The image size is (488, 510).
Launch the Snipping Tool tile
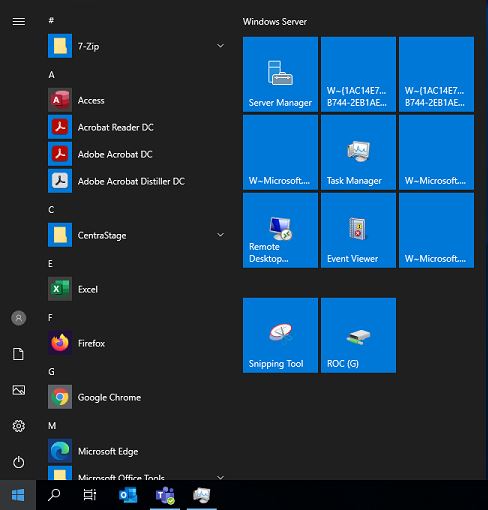(x=280, y=335)
